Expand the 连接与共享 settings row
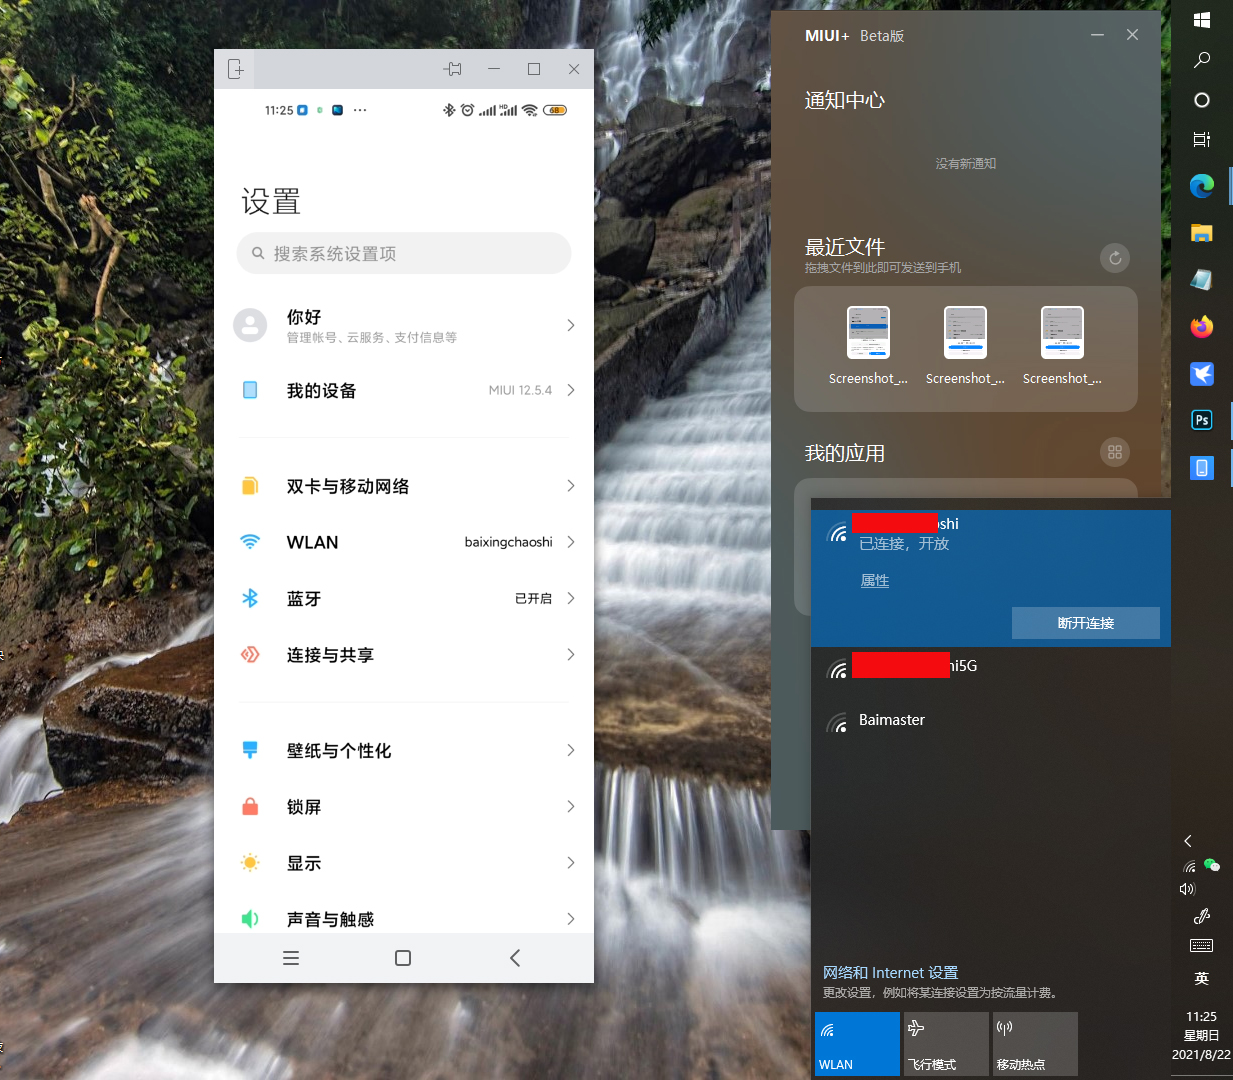1233x1080 pixels. point(570,655)
